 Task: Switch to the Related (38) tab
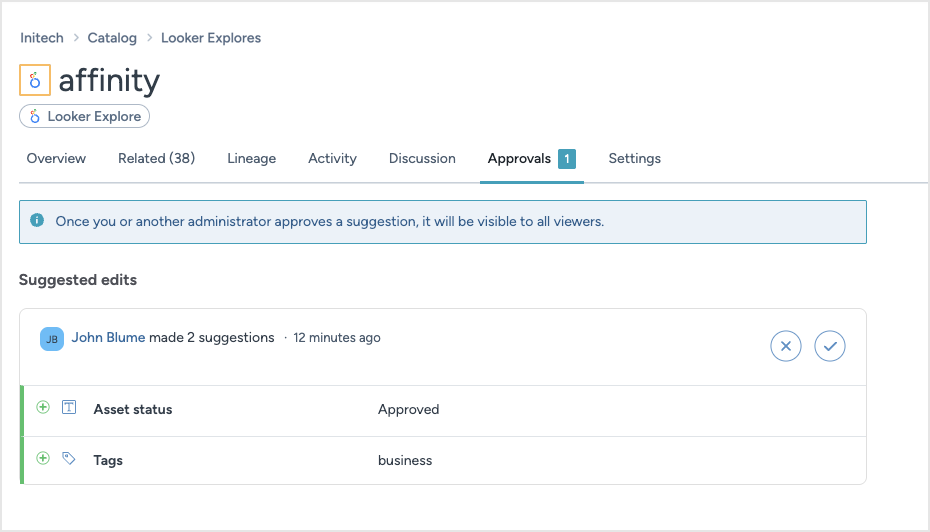coord(157,158)
